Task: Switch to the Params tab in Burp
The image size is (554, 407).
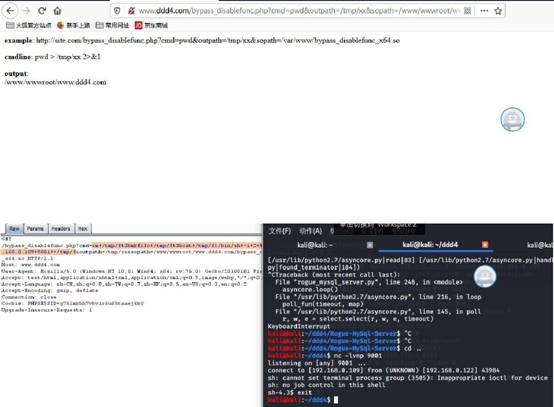Action: pyautogui.click(x=35, y=229)
